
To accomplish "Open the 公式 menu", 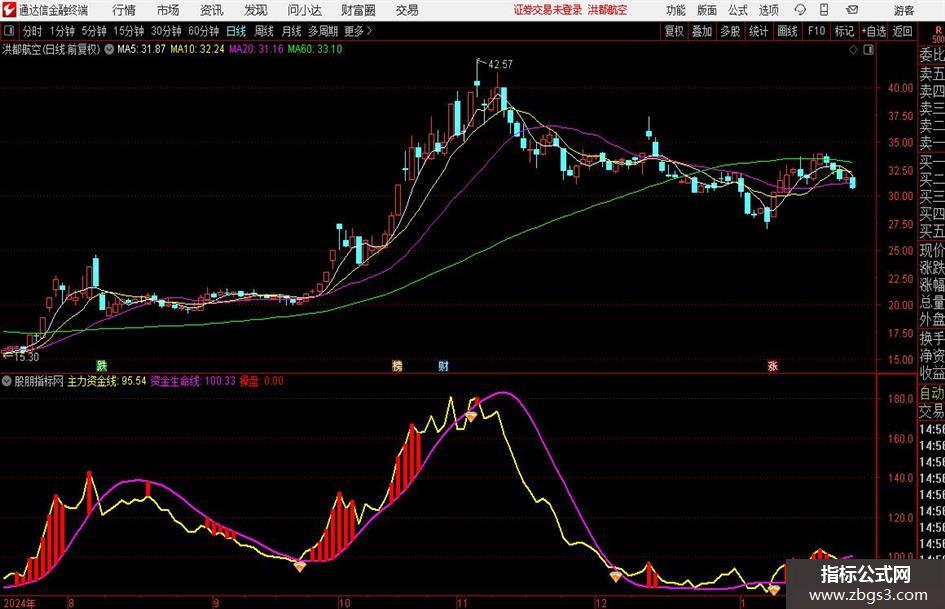I will pyautogui.click(x=738, y=10).
